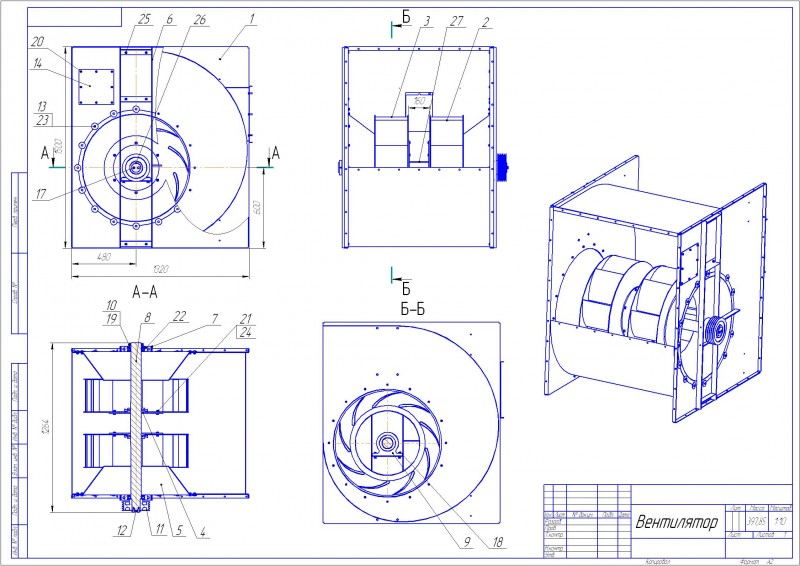Select the section label "А–А"
Viewport: 800px width, 566px height.
click(x=145, y=292)
